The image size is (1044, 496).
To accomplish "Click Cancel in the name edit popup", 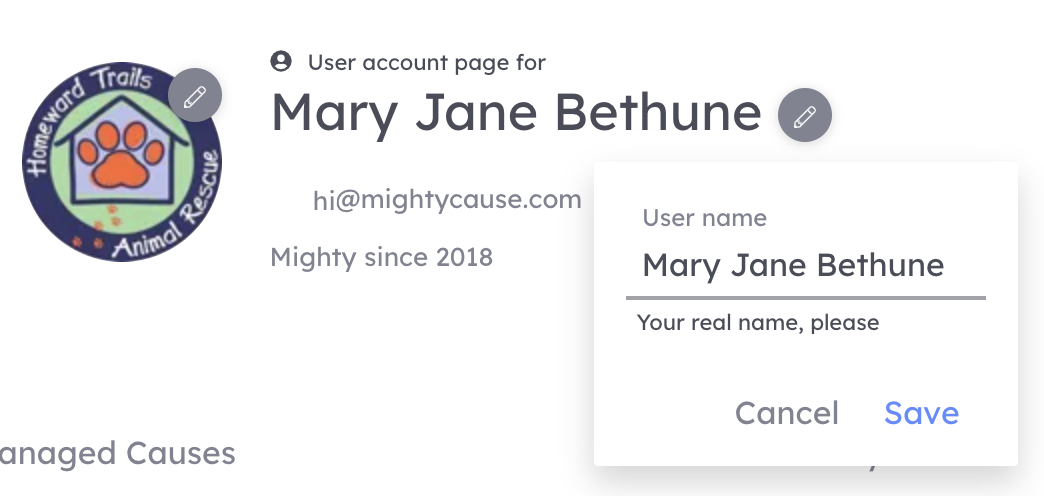I will 786,413.
